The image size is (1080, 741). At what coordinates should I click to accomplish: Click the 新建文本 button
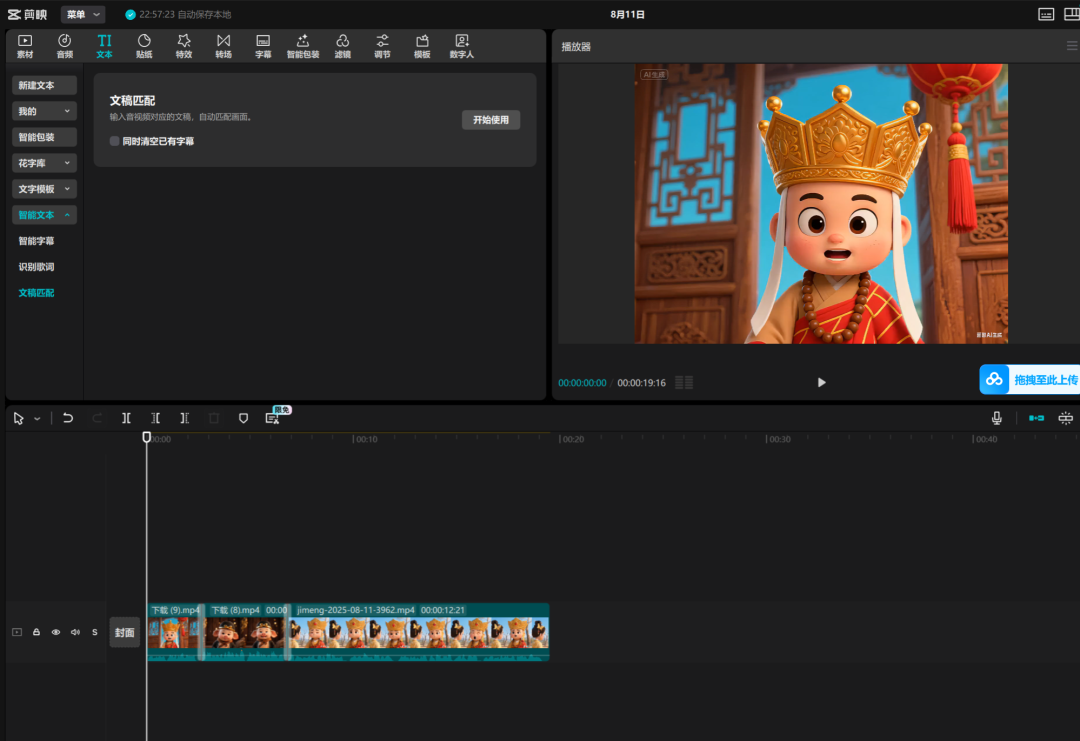tap(44, 85)
